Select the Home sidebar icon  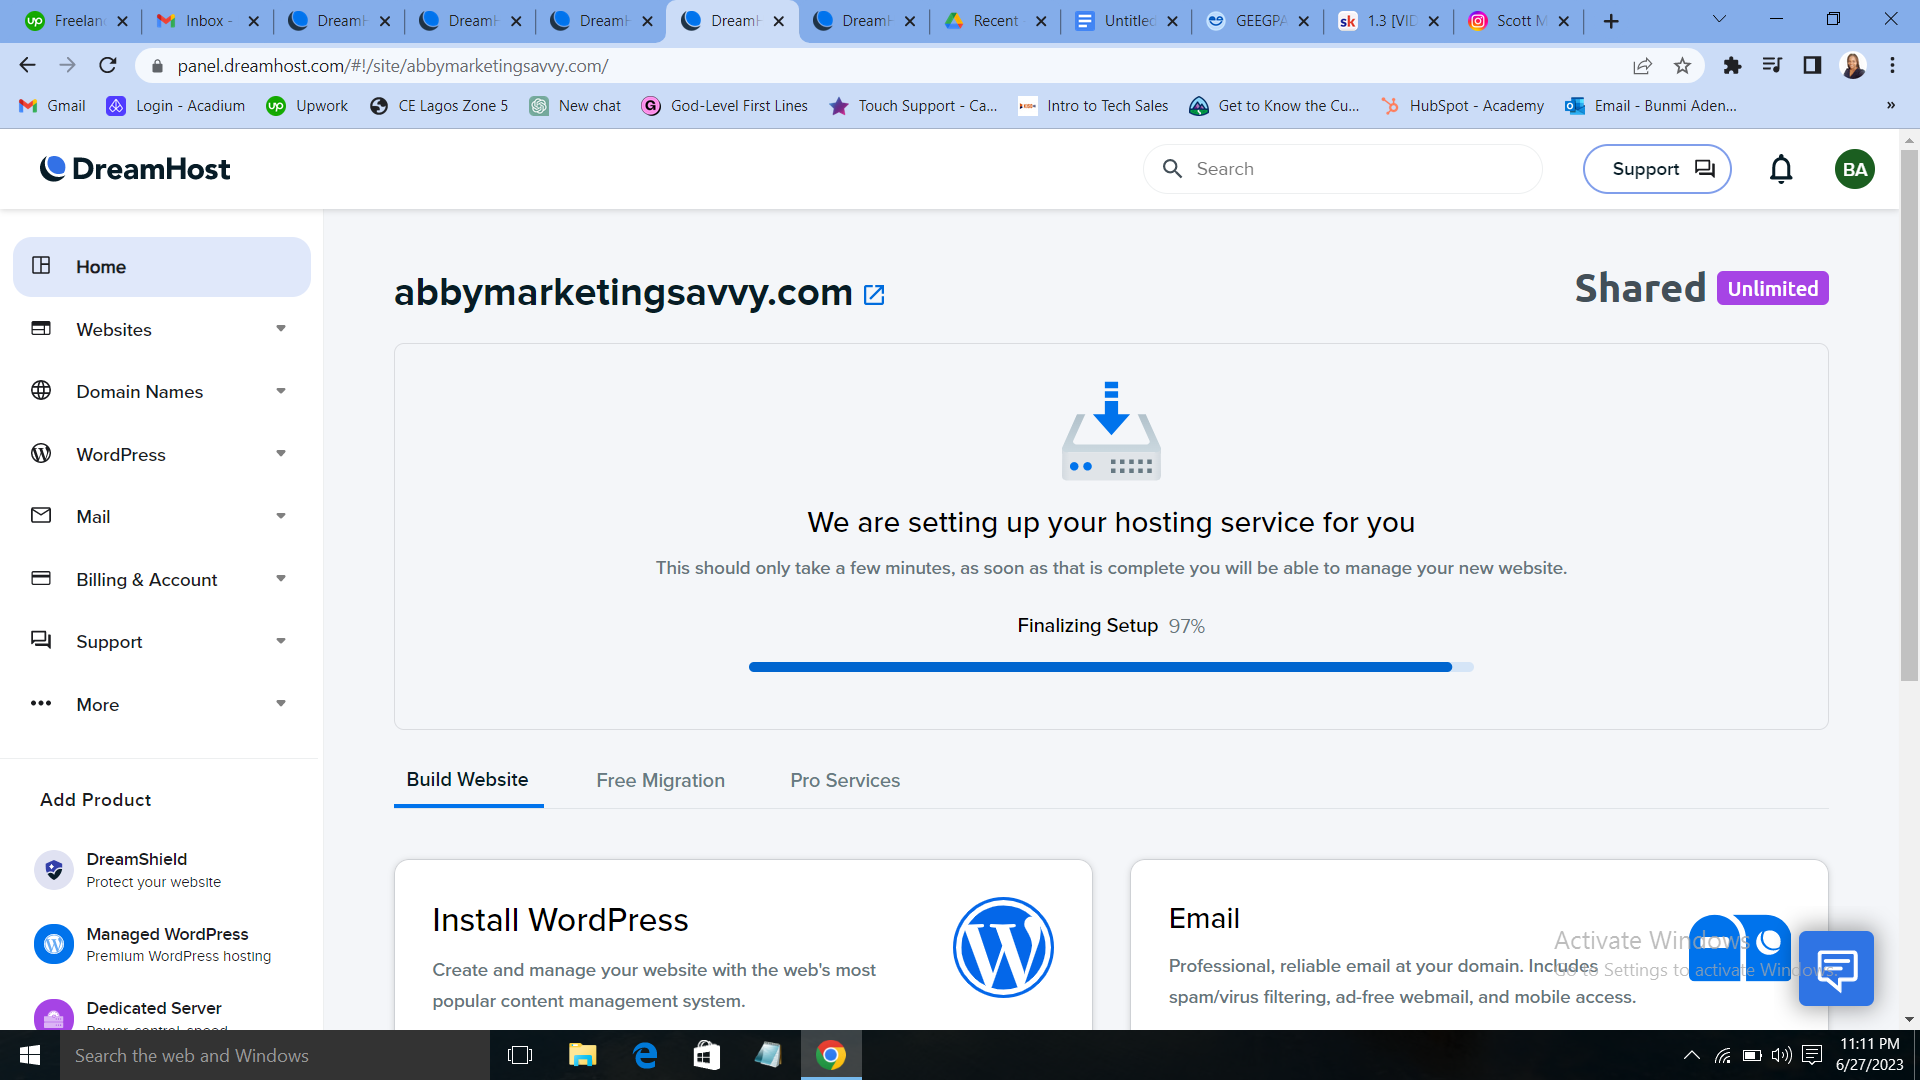[x=41, y=266]
